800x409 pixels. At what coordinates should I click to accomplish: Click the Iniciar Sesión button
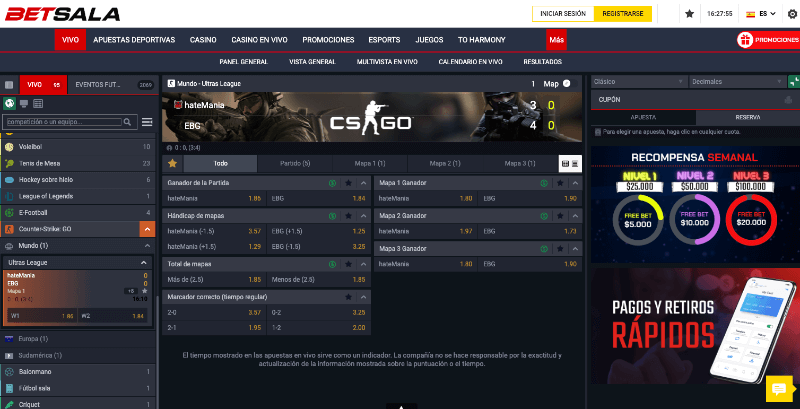coord(562,14)
